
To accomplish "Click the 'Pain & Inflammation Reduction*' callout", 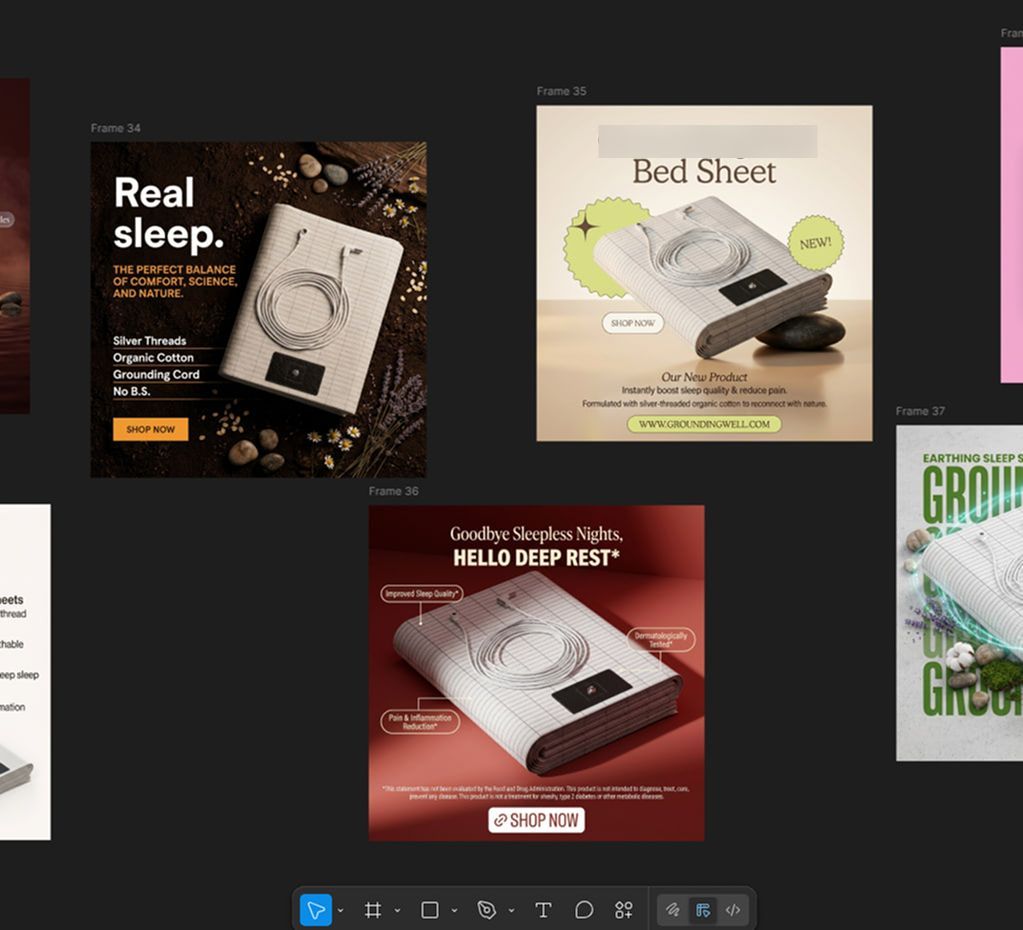I will pyautogui.click(x=420, y=722).
